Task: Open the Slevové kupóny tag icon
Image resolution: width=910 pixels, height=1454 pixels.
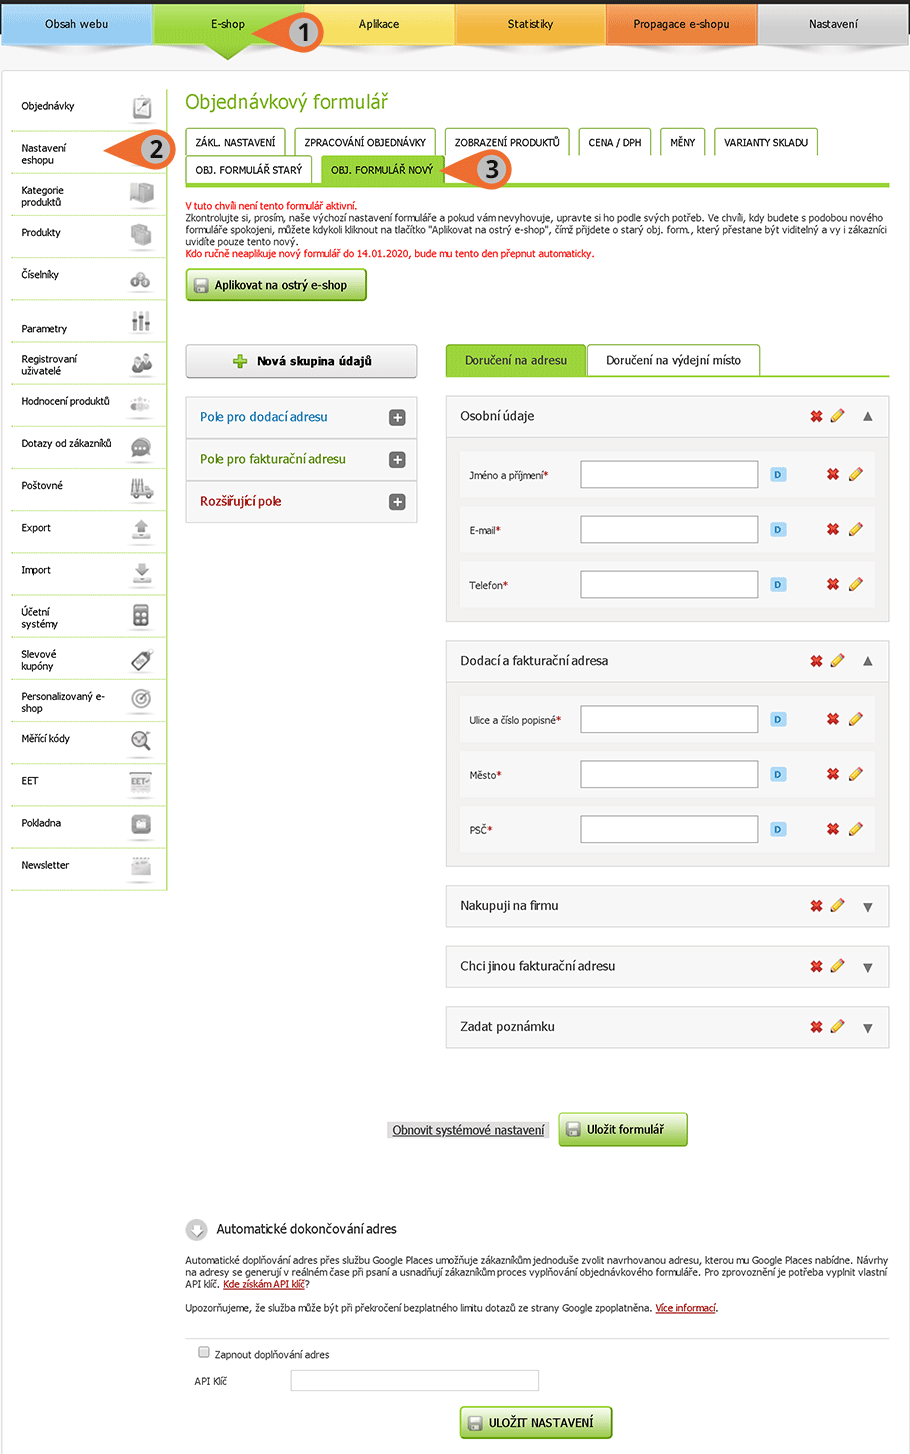Action: coord(141,660)
